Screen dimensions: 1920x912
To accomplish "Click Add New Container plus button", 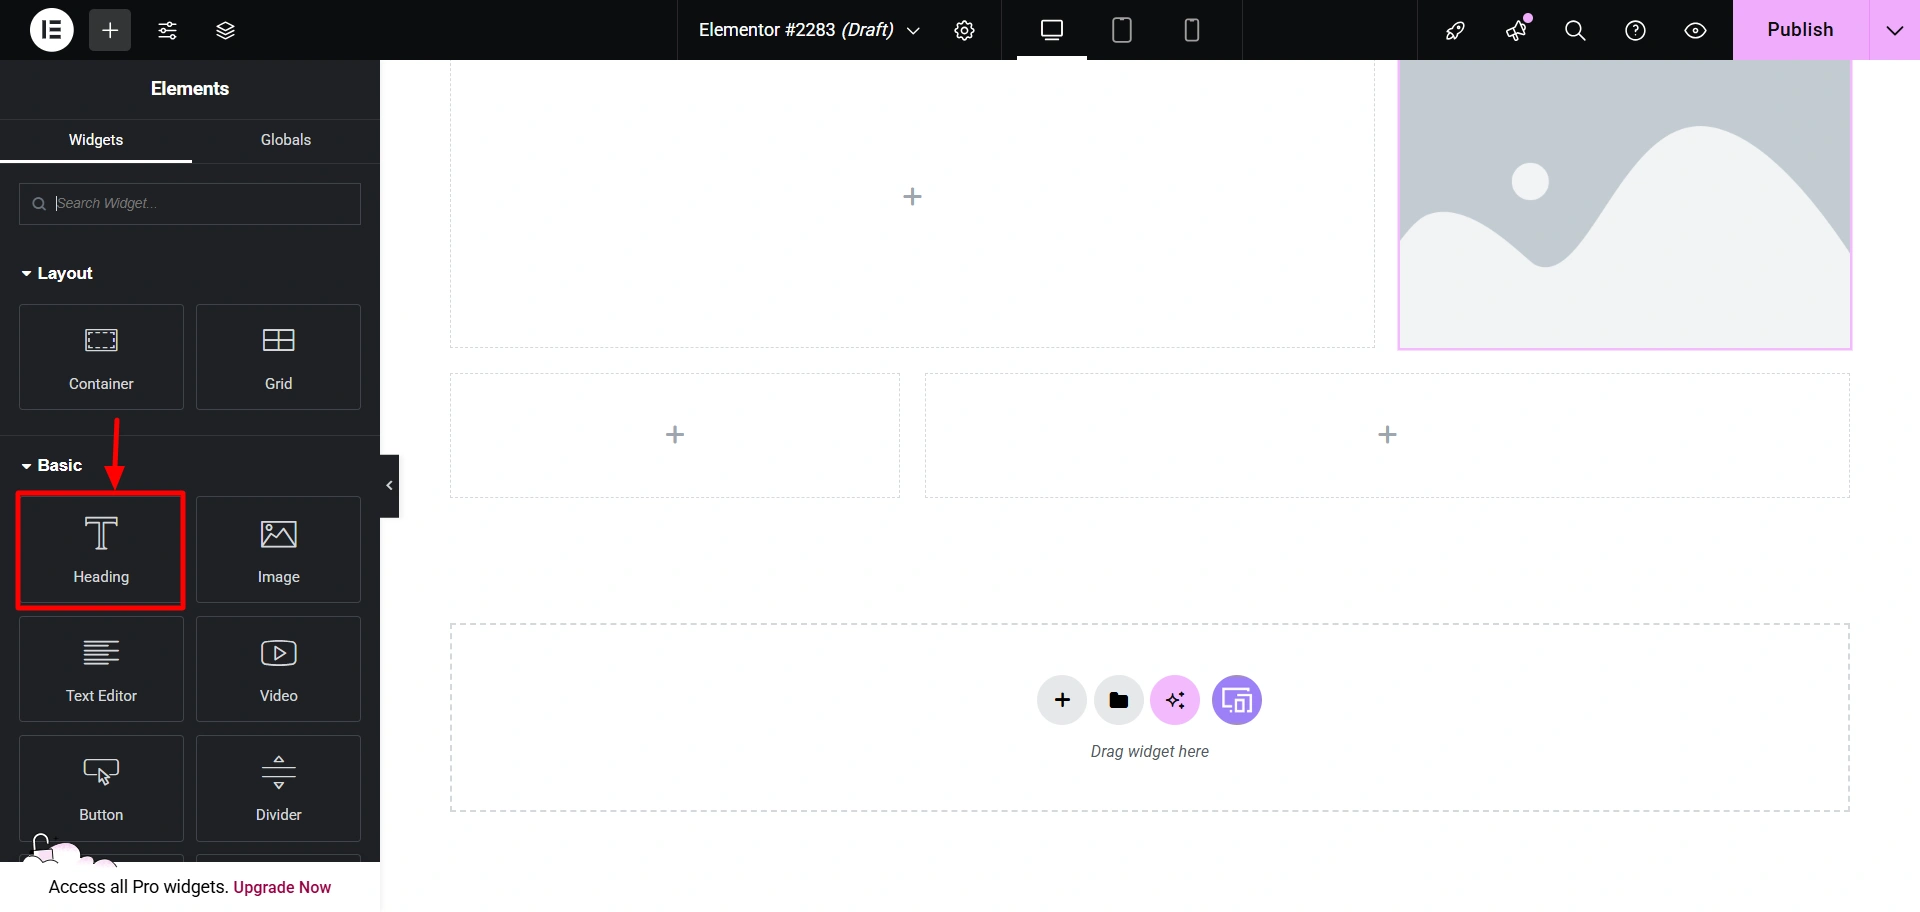I will click(x=1062, y=700).
